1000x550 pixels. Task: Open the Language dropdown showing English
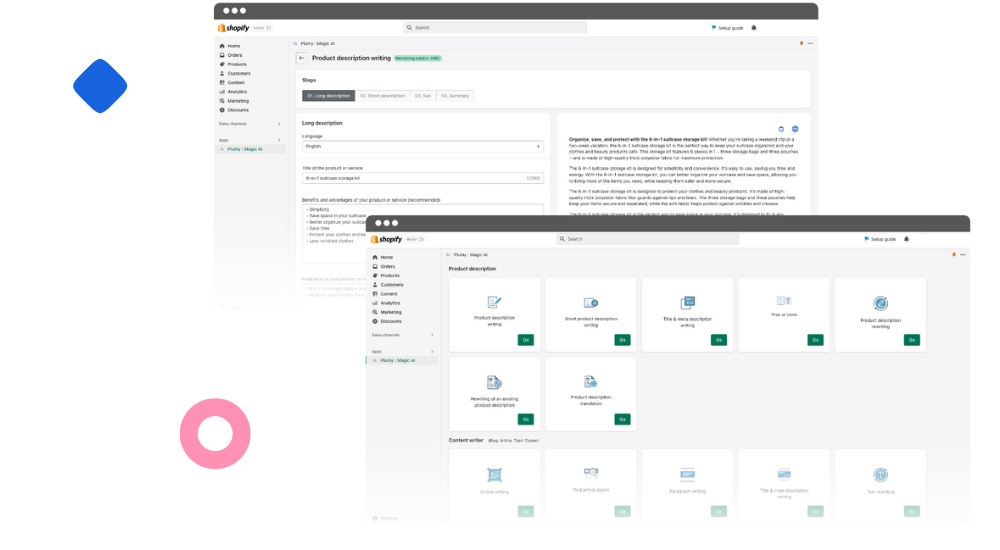pos(423,146)
